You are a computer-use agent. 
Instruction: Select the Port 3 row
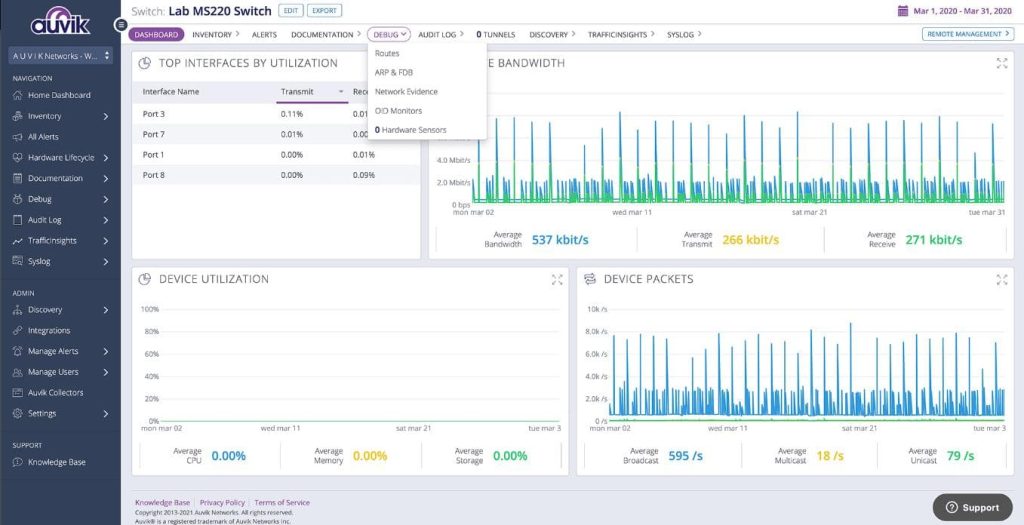276,114
